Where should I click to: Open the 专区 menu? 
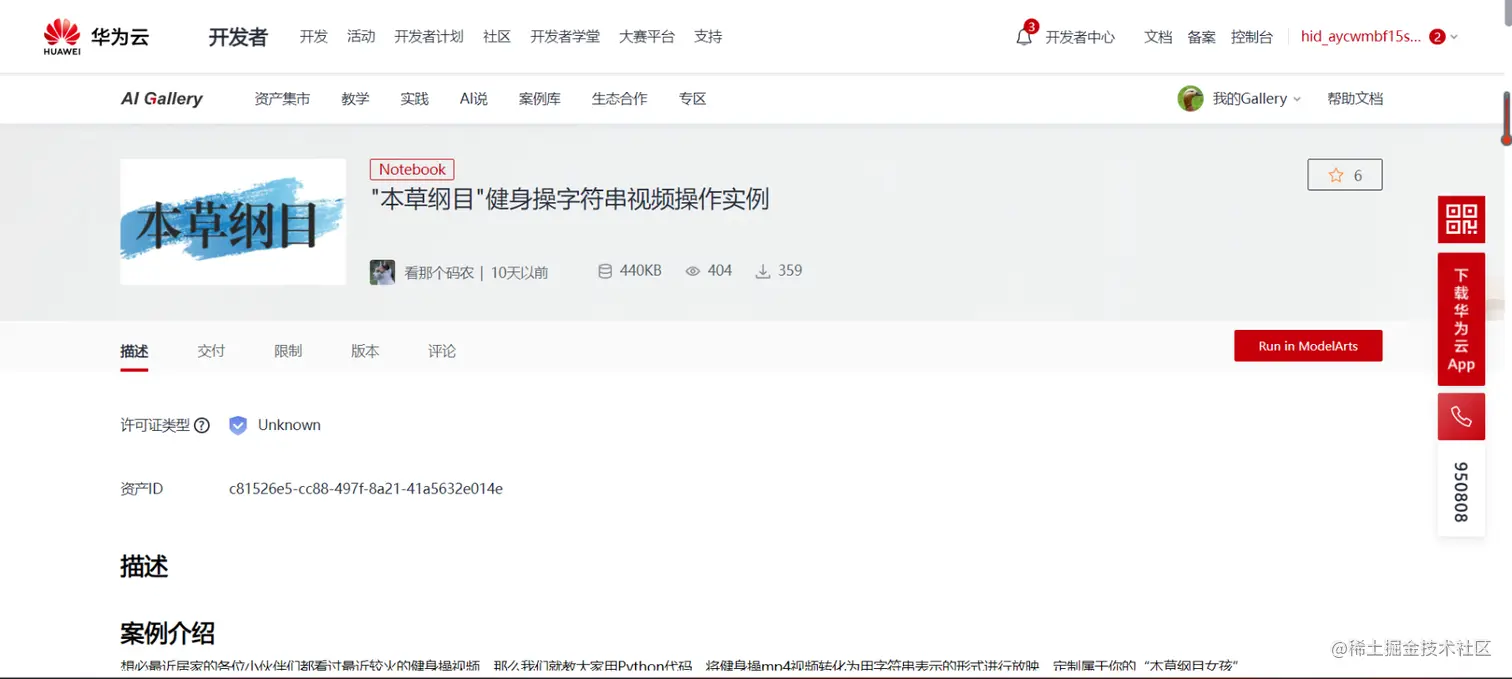click(x=692, y=99)
